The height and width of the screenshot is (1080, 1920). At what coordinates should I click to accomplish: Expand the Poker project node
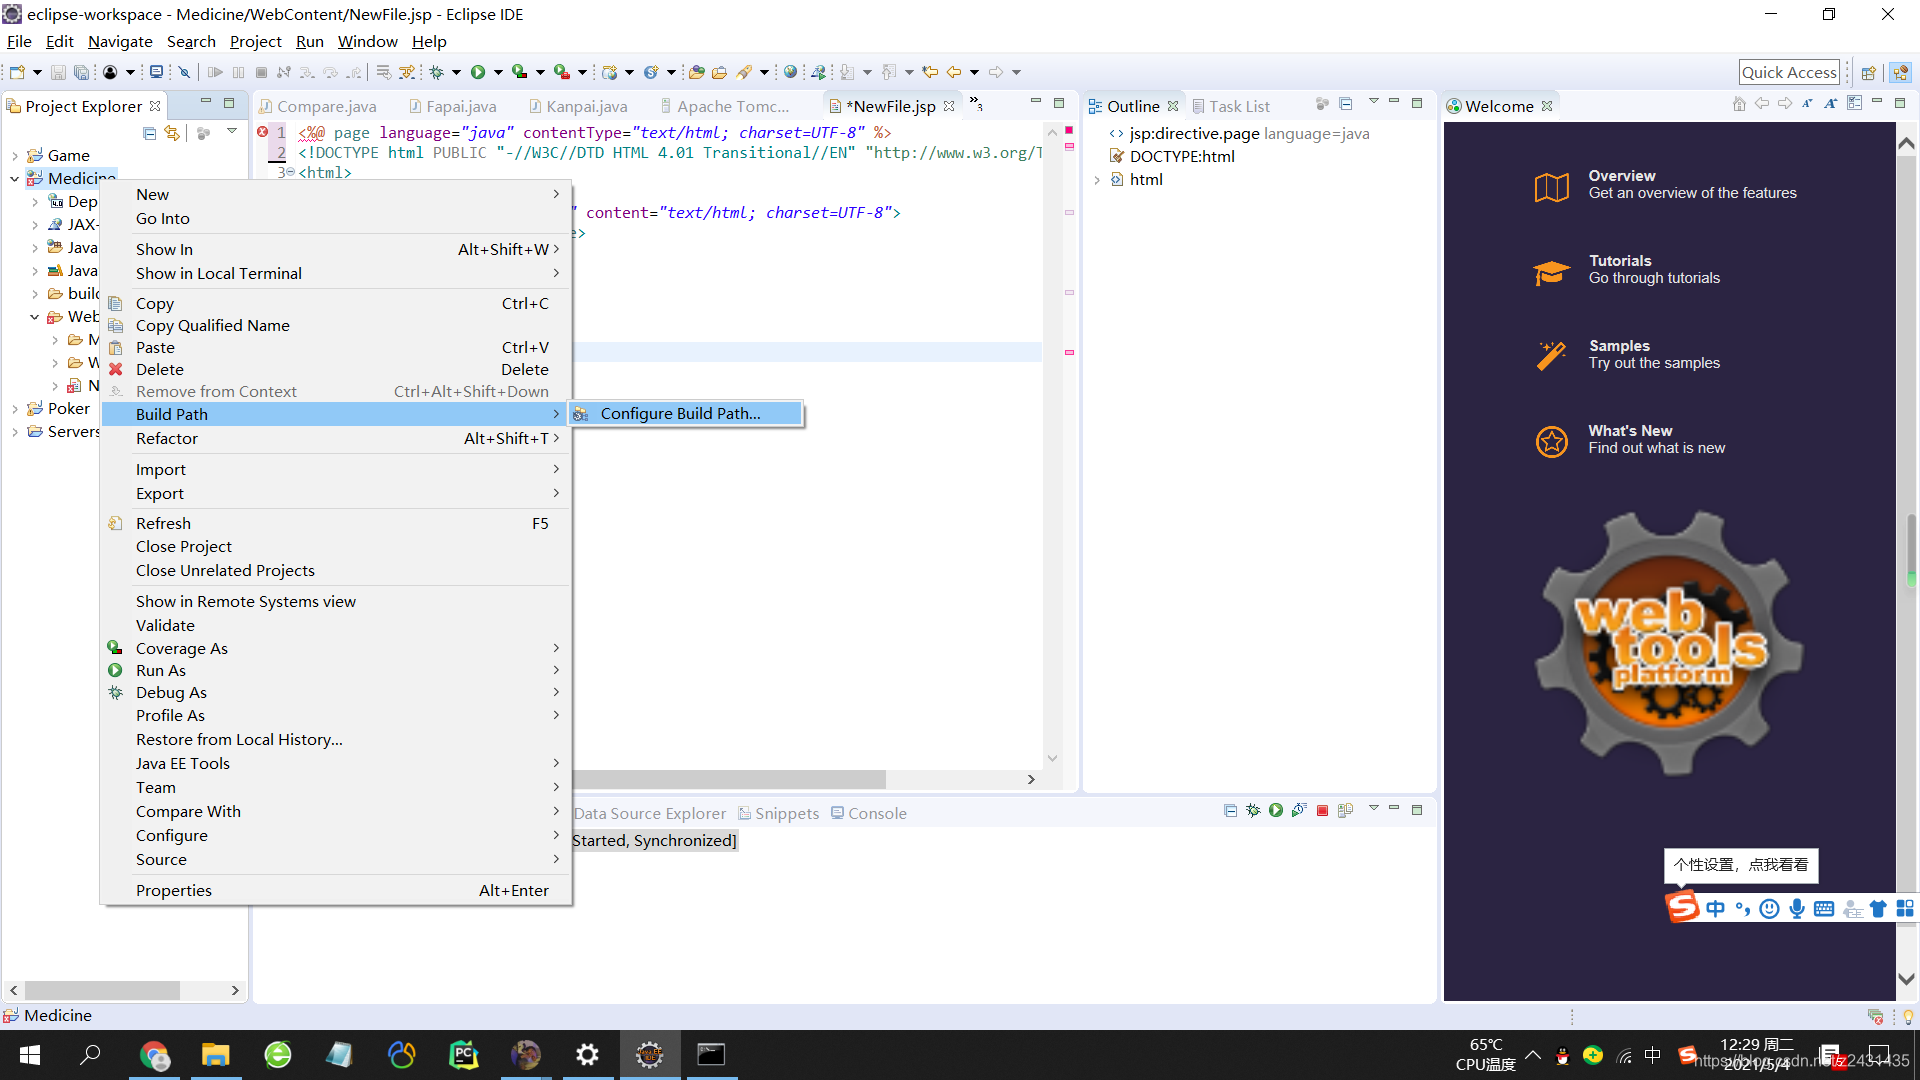[x=15, y=409]
